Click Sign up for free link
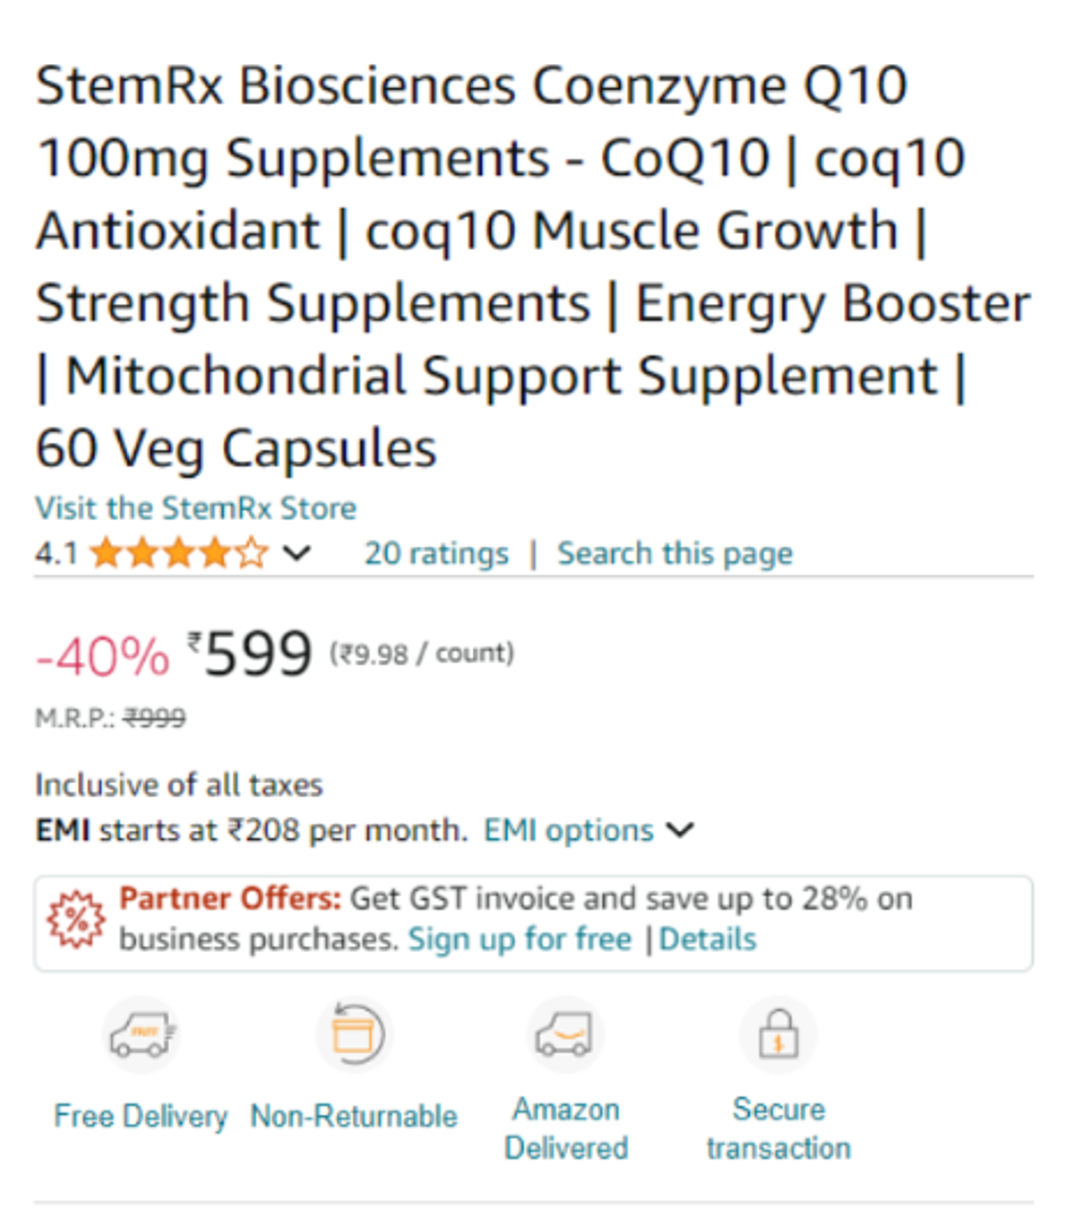 [520, 940]
